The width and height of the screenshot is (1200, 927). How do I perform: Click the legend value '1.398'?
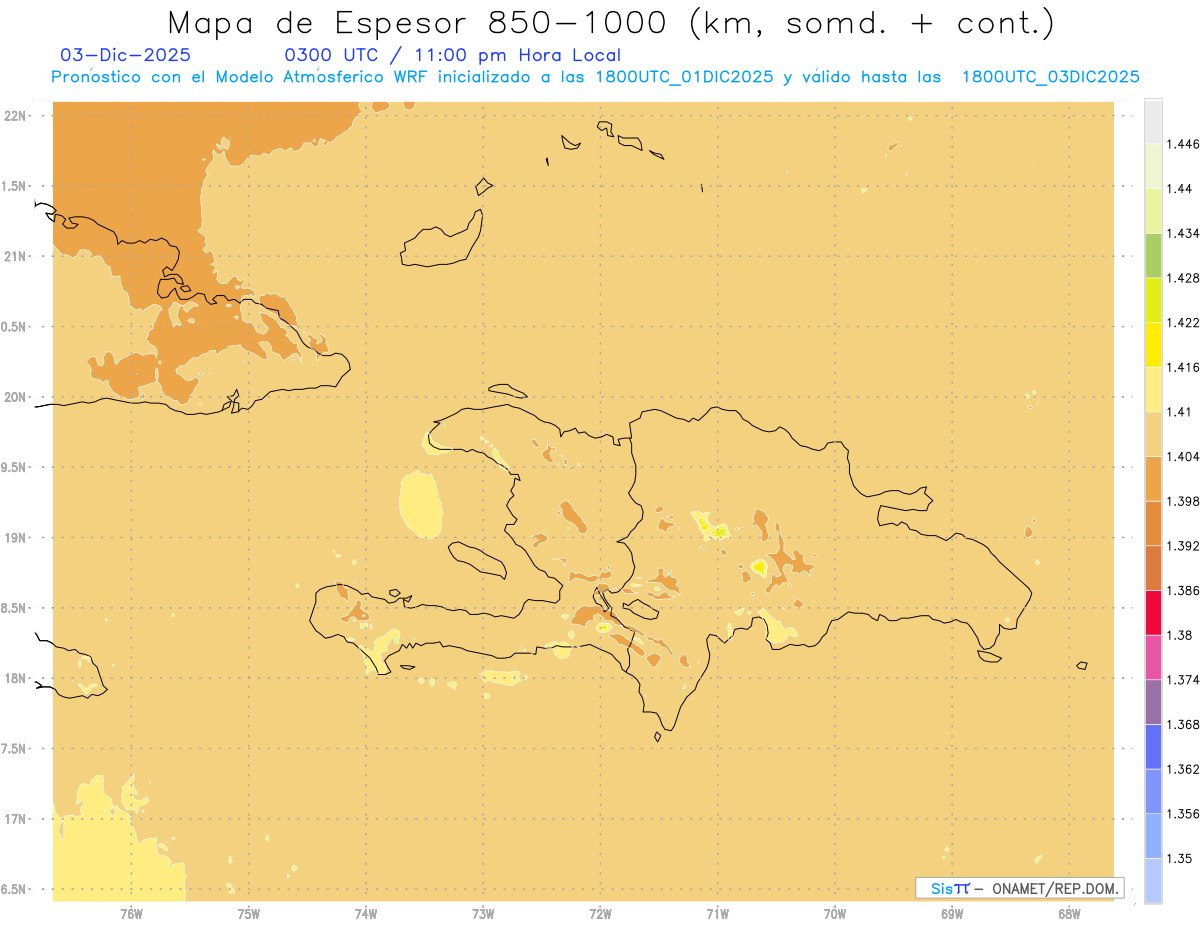(1184, 501)
